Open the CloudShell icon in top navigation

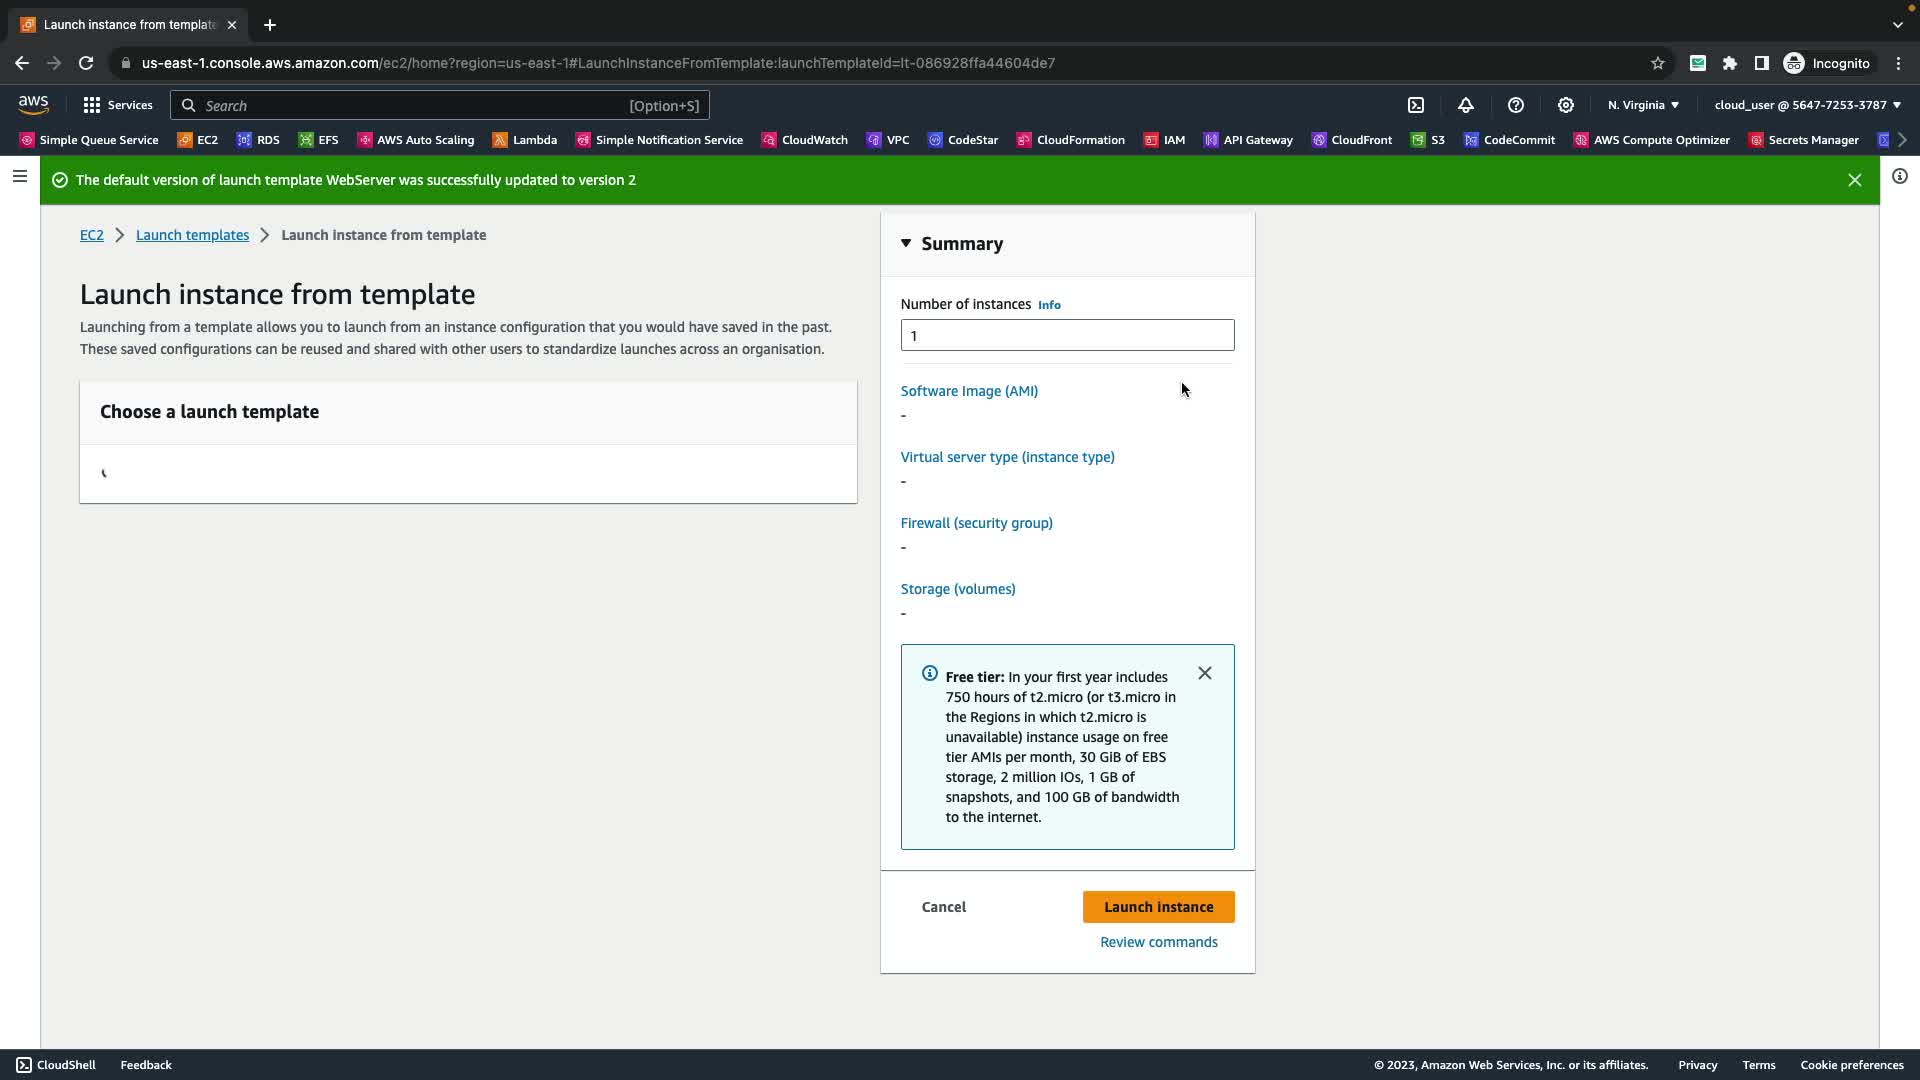point(1416,105)
